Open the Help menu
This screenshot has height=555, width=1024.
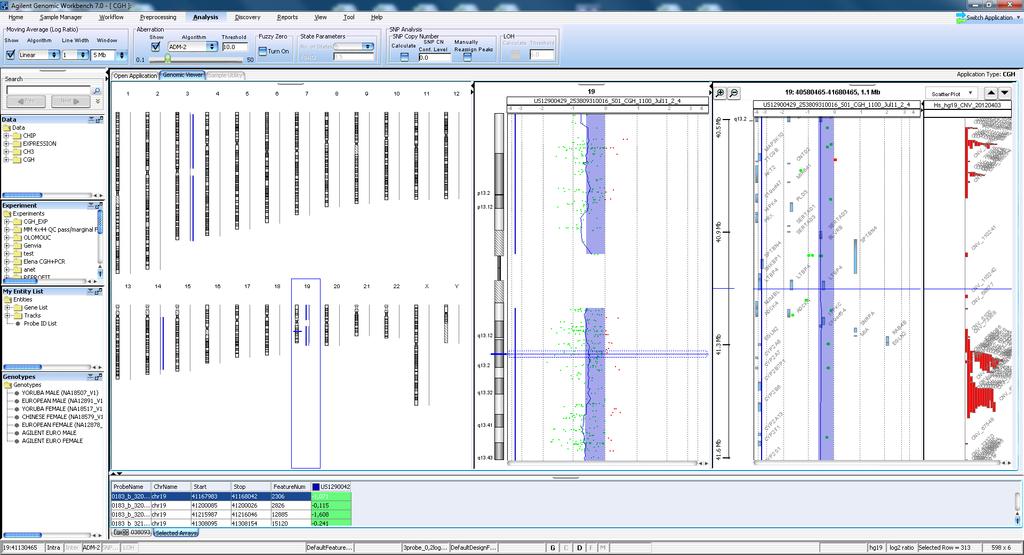[x=377, y=17]
